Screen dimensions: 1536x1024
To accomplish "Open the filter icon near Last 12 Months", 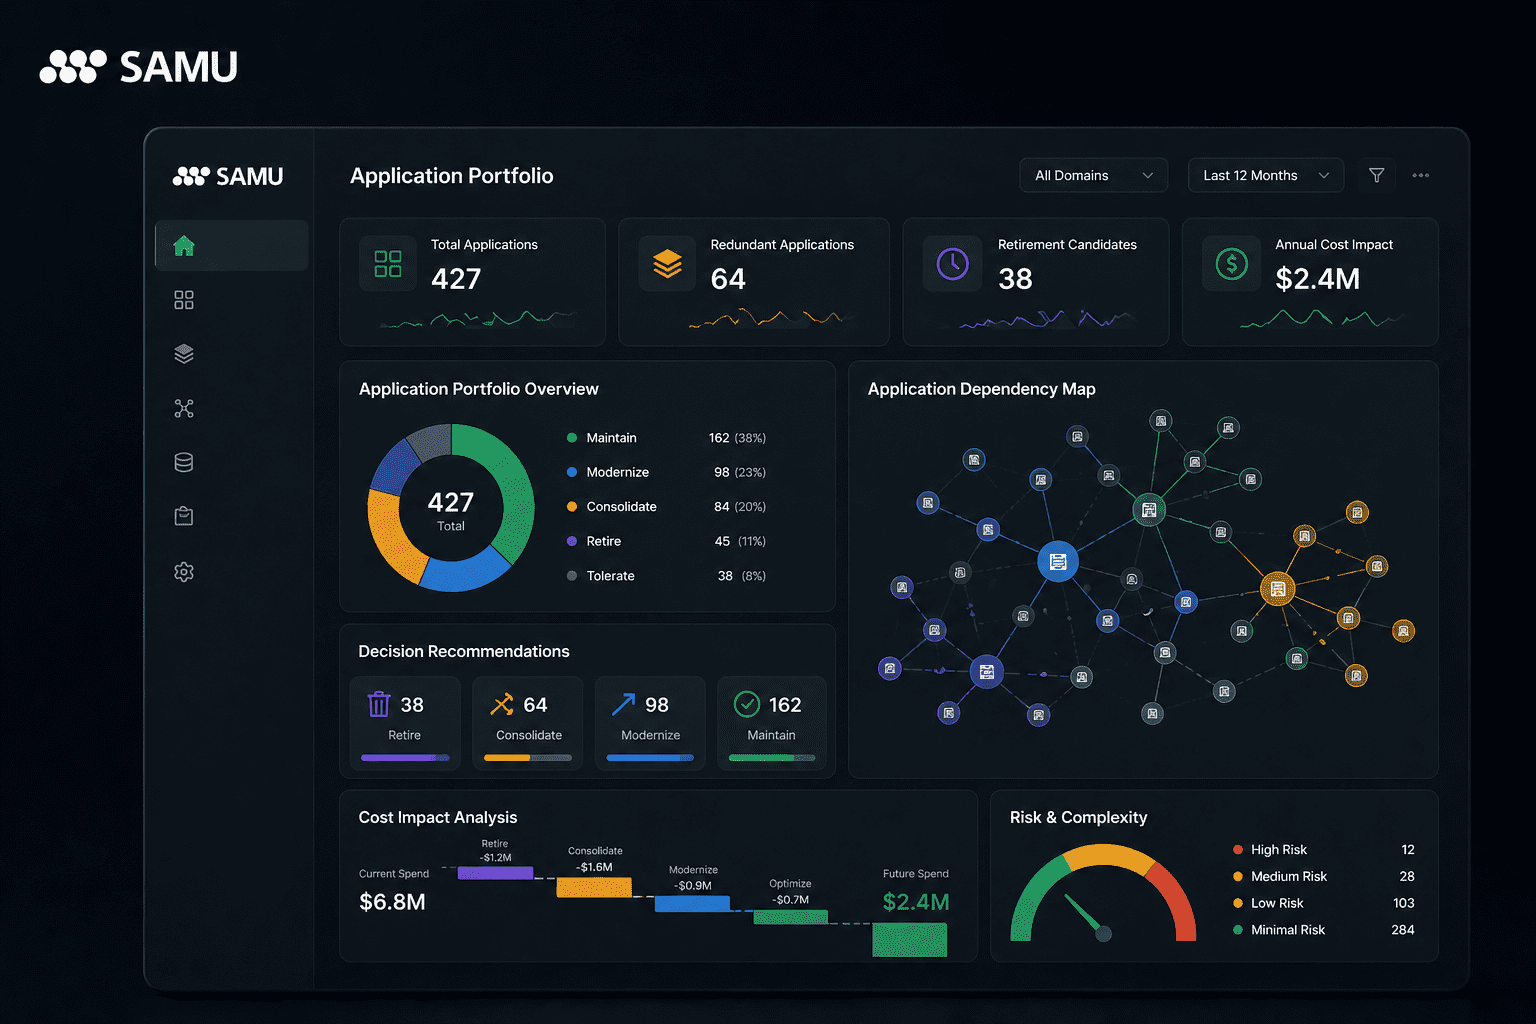I will [1376, 175].
